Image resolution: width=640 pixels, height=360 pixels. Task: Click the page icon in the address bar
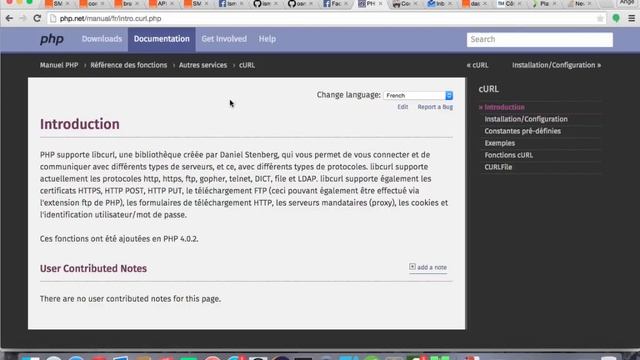pyautogui.click(x=53, y=18)
